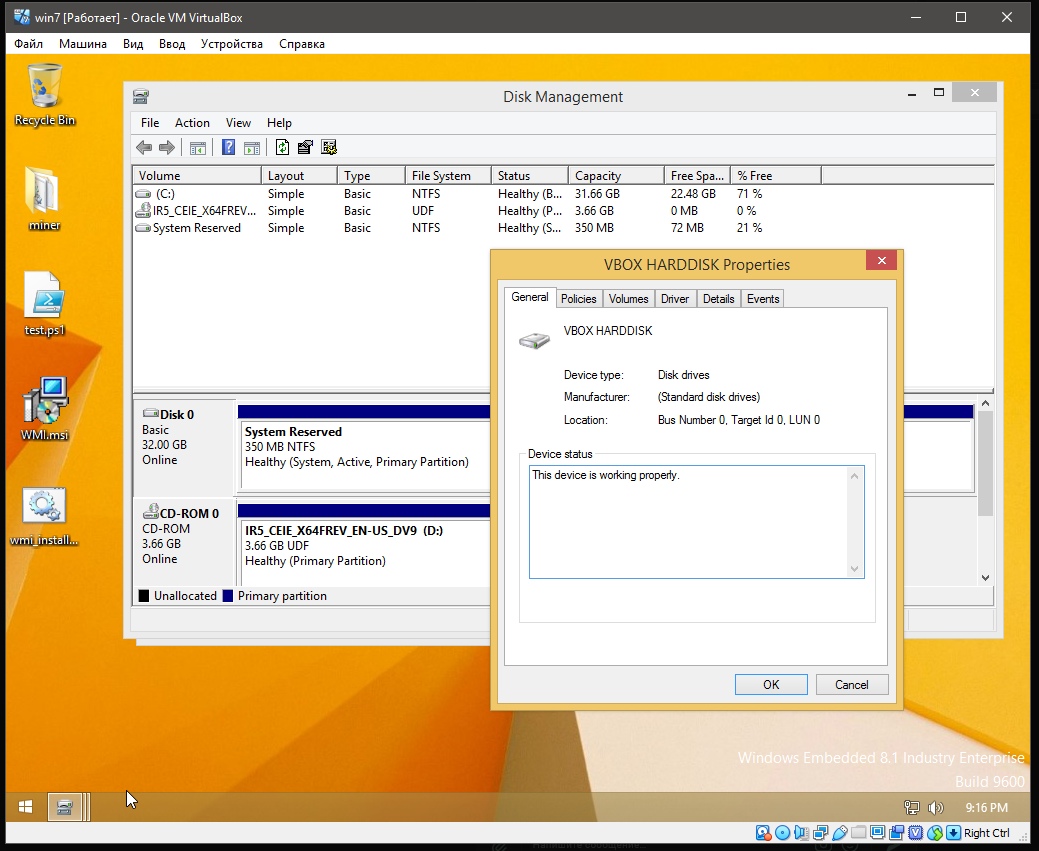Click the VirtualBox display indicator icon
Screen dimensions: 1039x851
click(x=878, y=833)
